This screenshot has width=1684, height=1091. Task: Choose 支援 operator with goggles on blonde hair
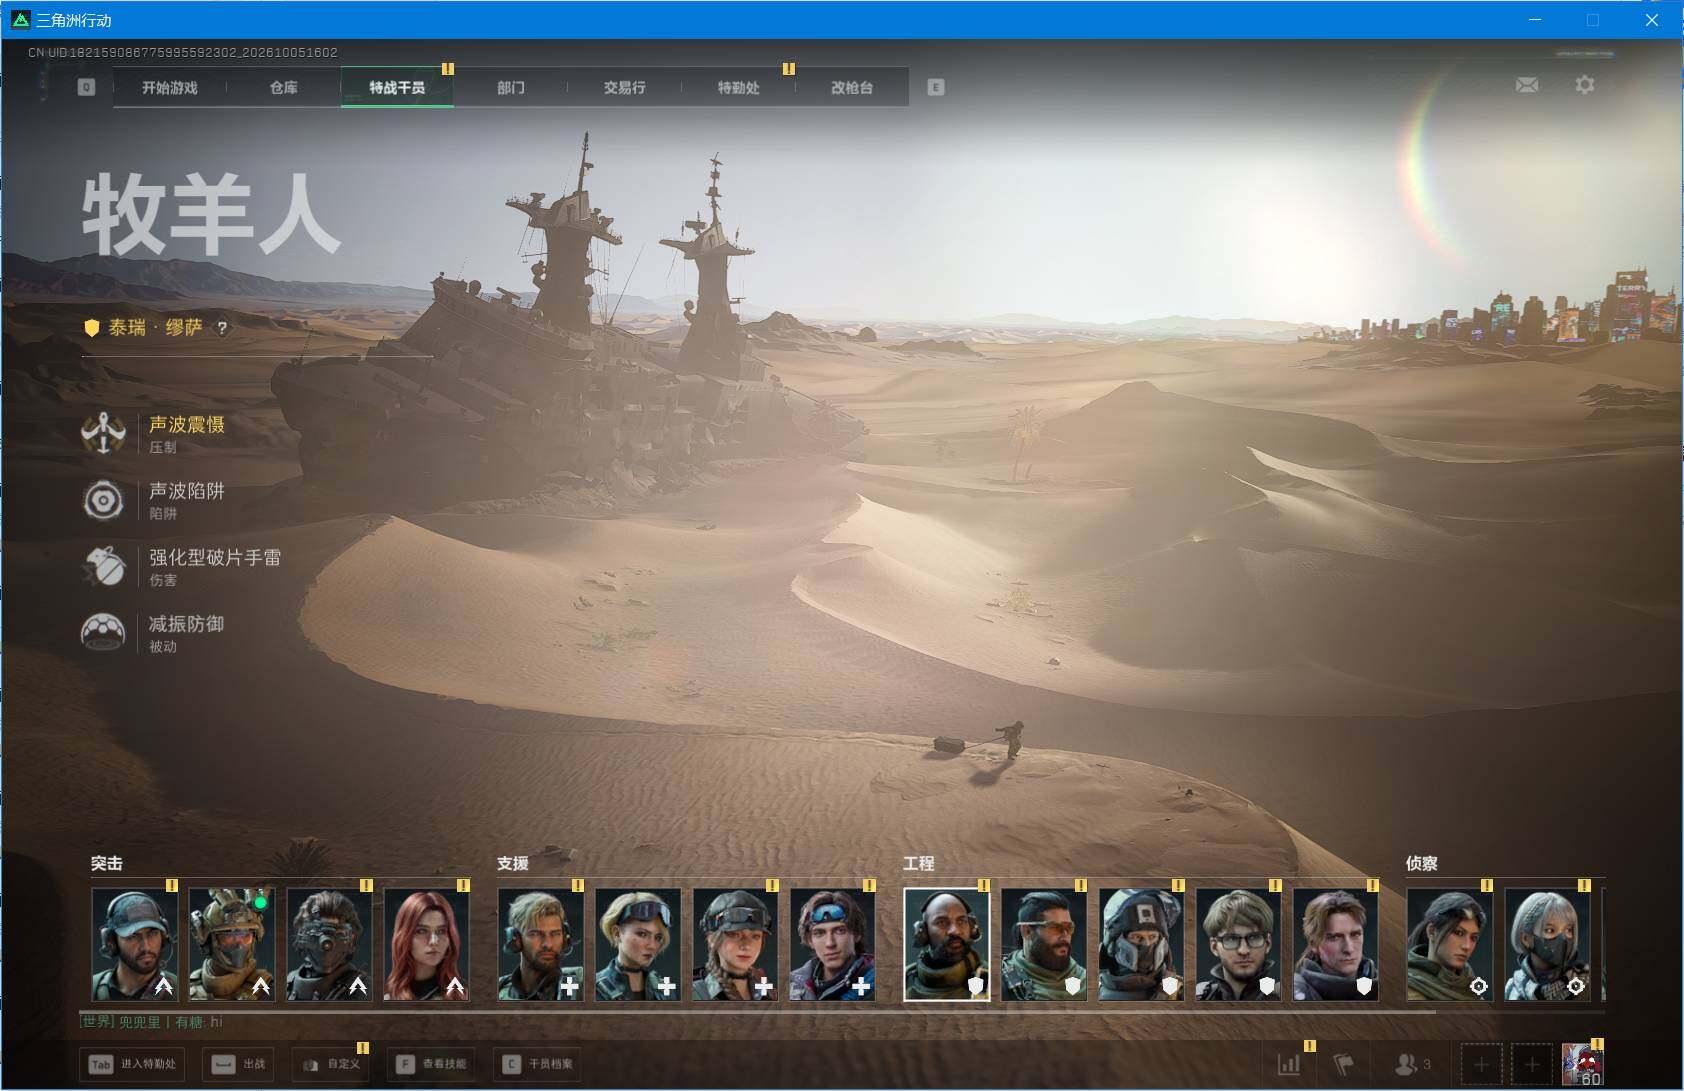pos(638,944)
